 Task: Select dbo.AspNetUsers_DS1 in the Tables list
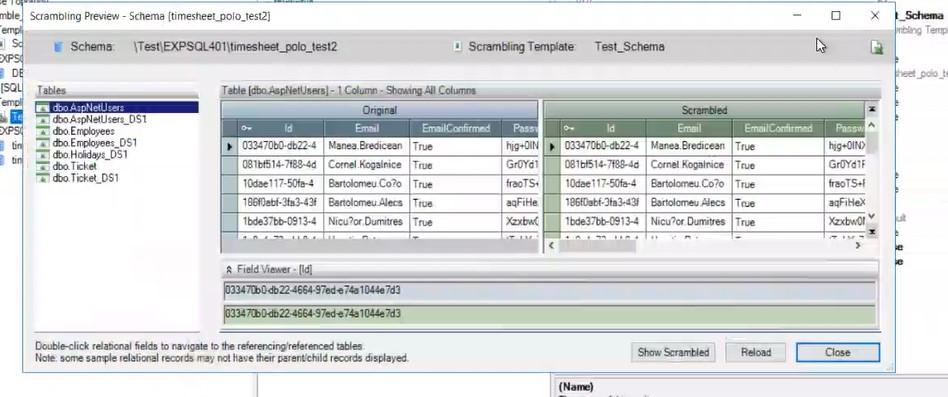click(99, 120)
